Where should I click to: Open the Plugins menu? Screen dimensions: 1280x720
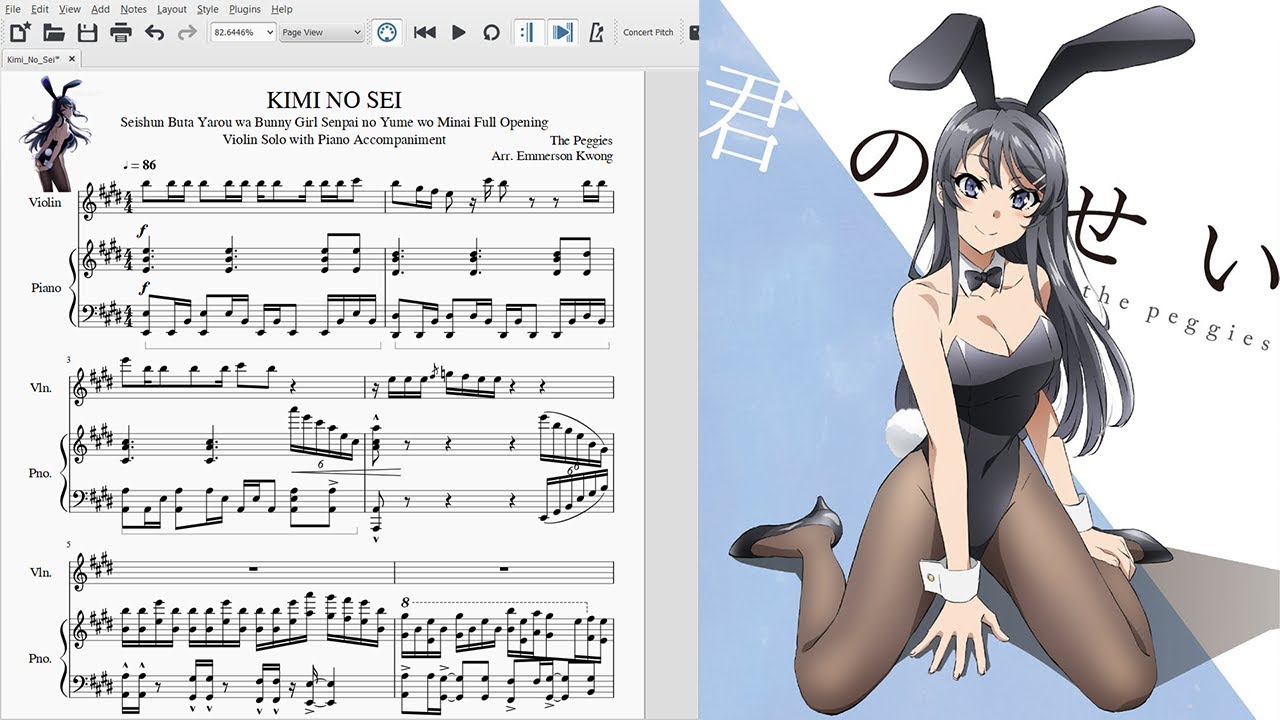tap(245, 9)
